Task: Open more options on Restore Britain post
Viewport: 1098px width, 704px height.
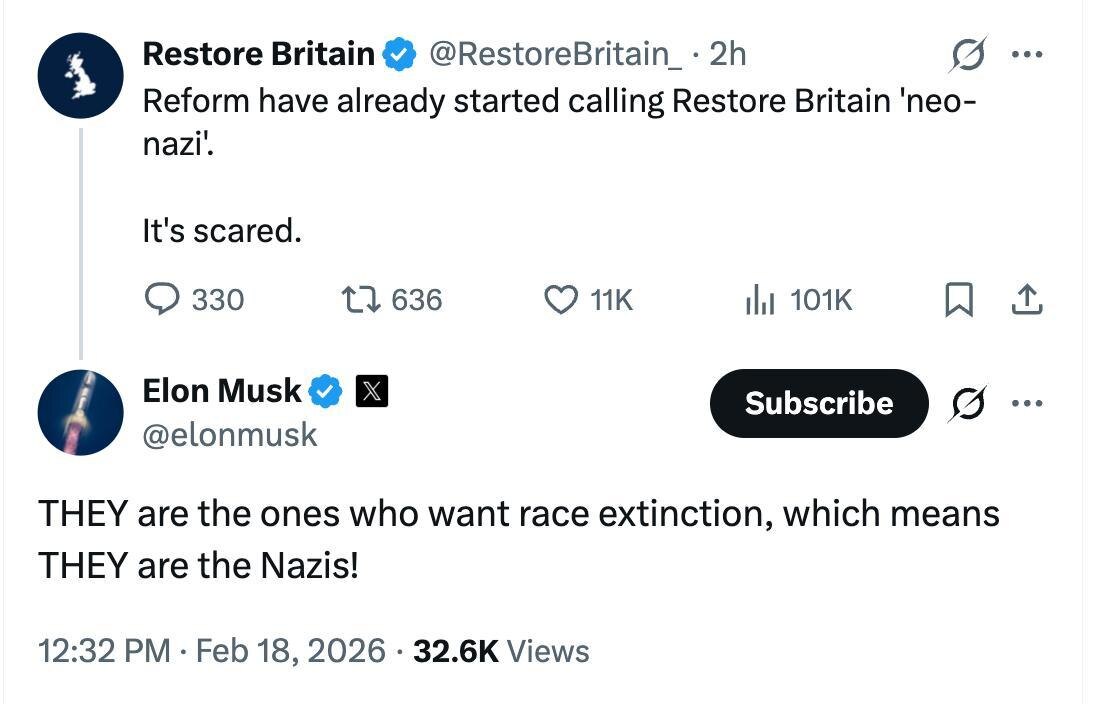Action: point(1027,55)
